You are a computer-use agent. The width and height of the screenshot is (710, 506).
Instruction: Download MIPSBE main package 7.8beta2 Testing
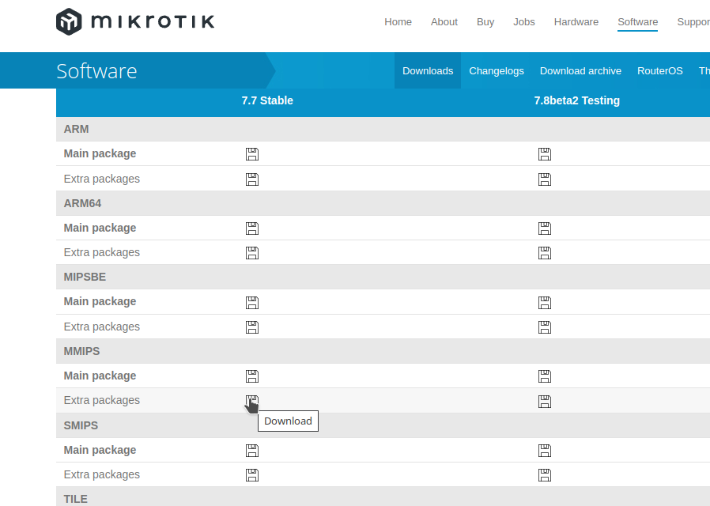pyautogui.click(x=544, y=302)
